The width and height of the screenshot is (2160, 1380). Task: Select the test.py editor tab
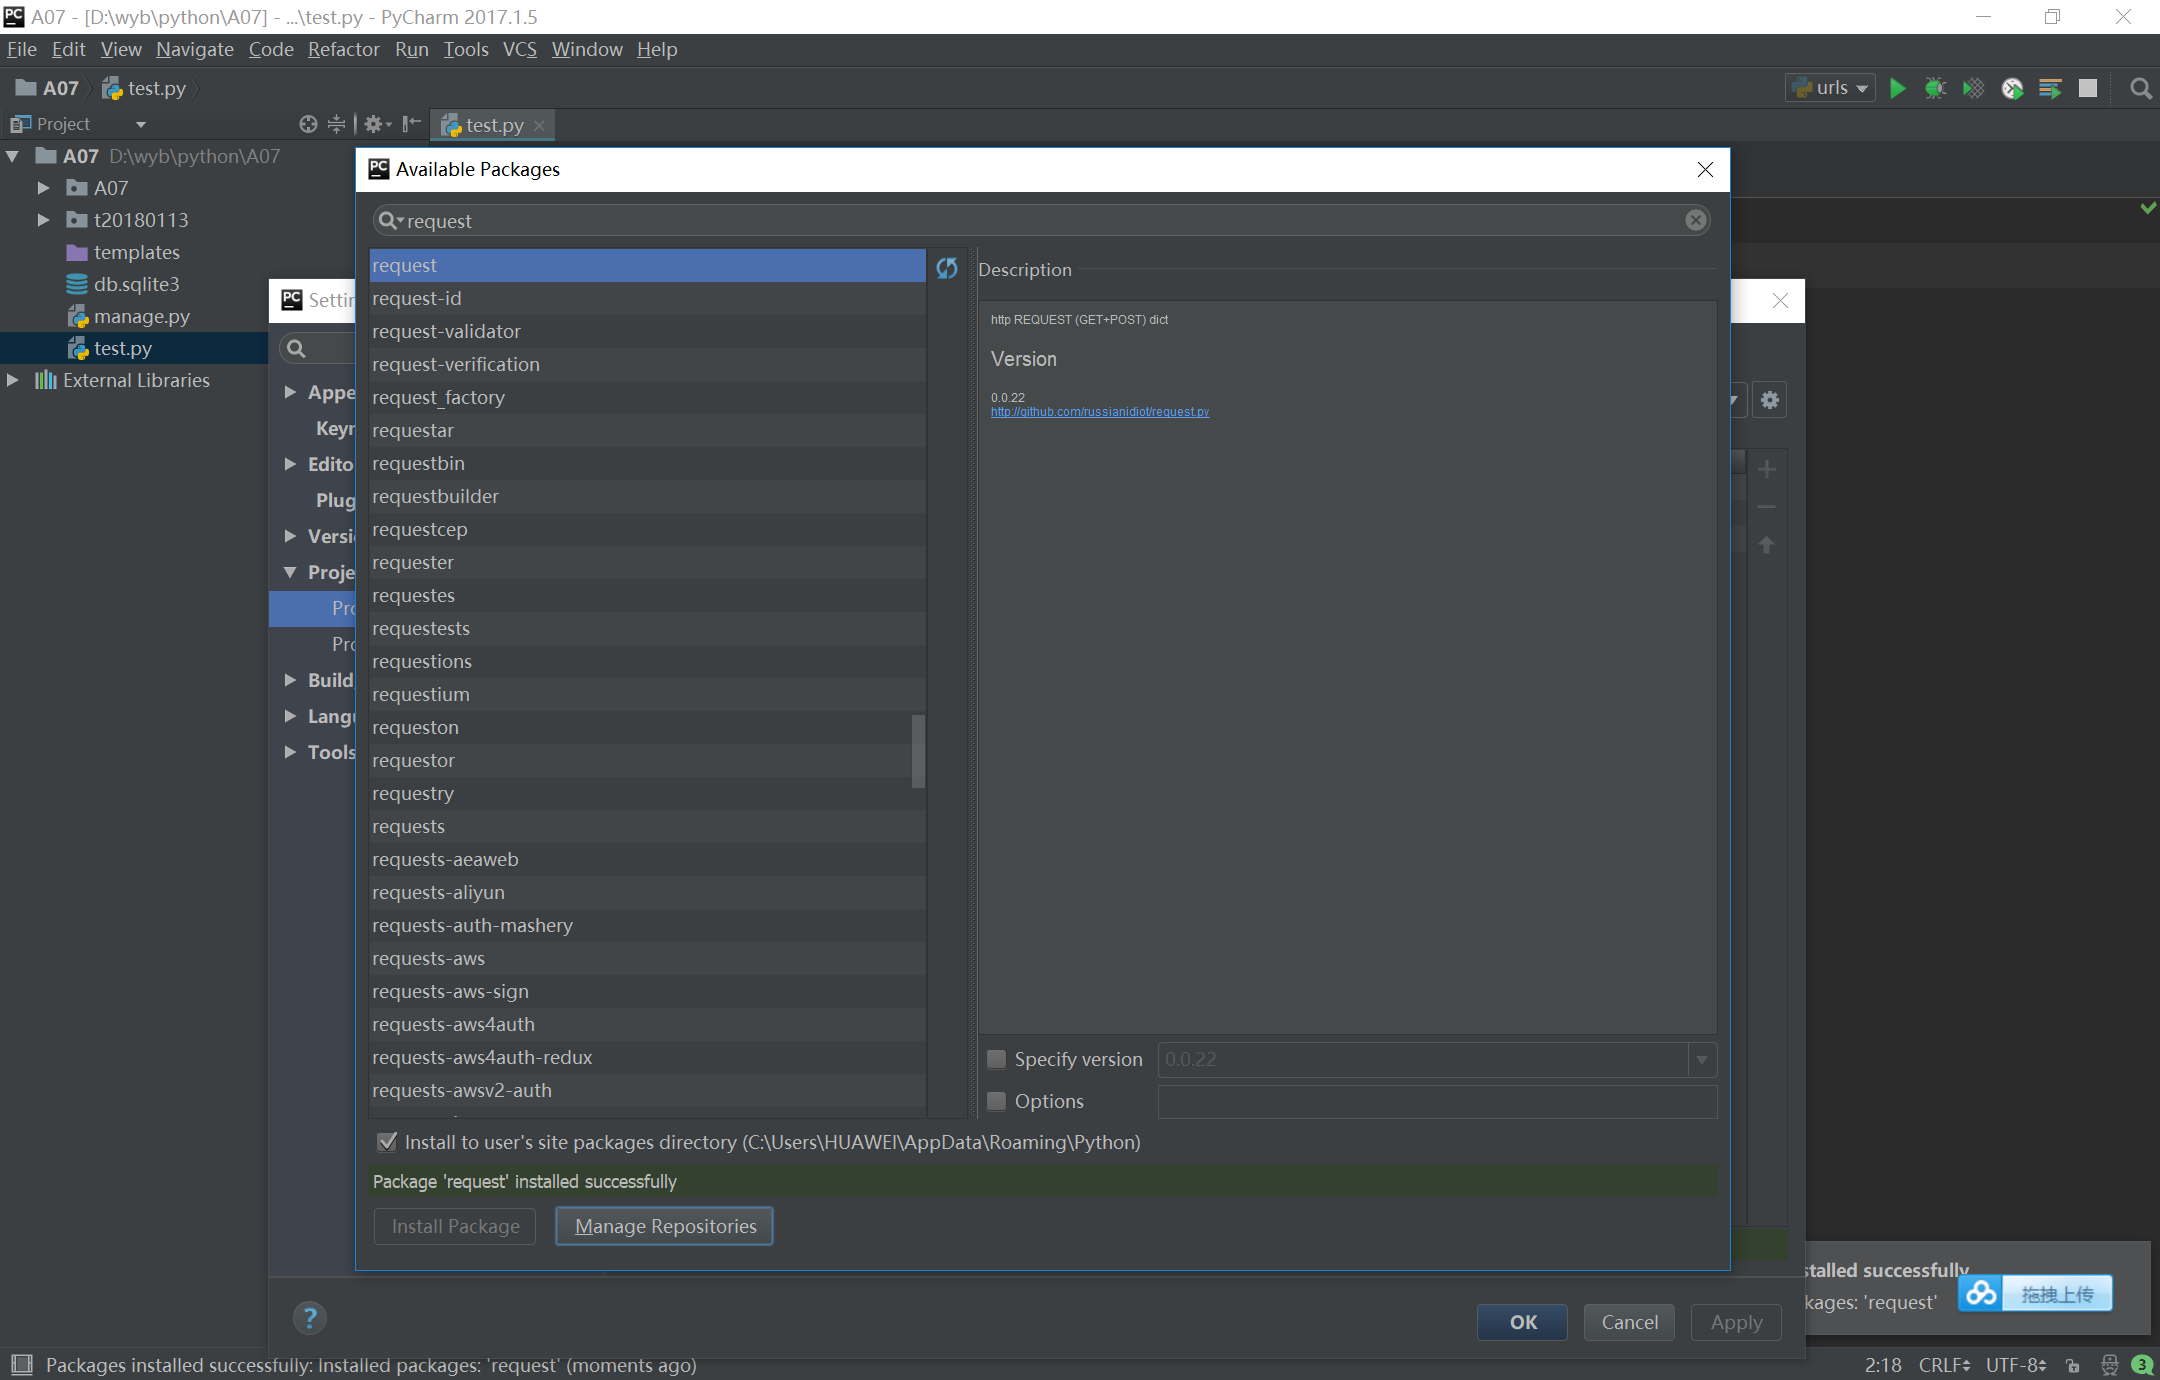(x=491, y=125)
